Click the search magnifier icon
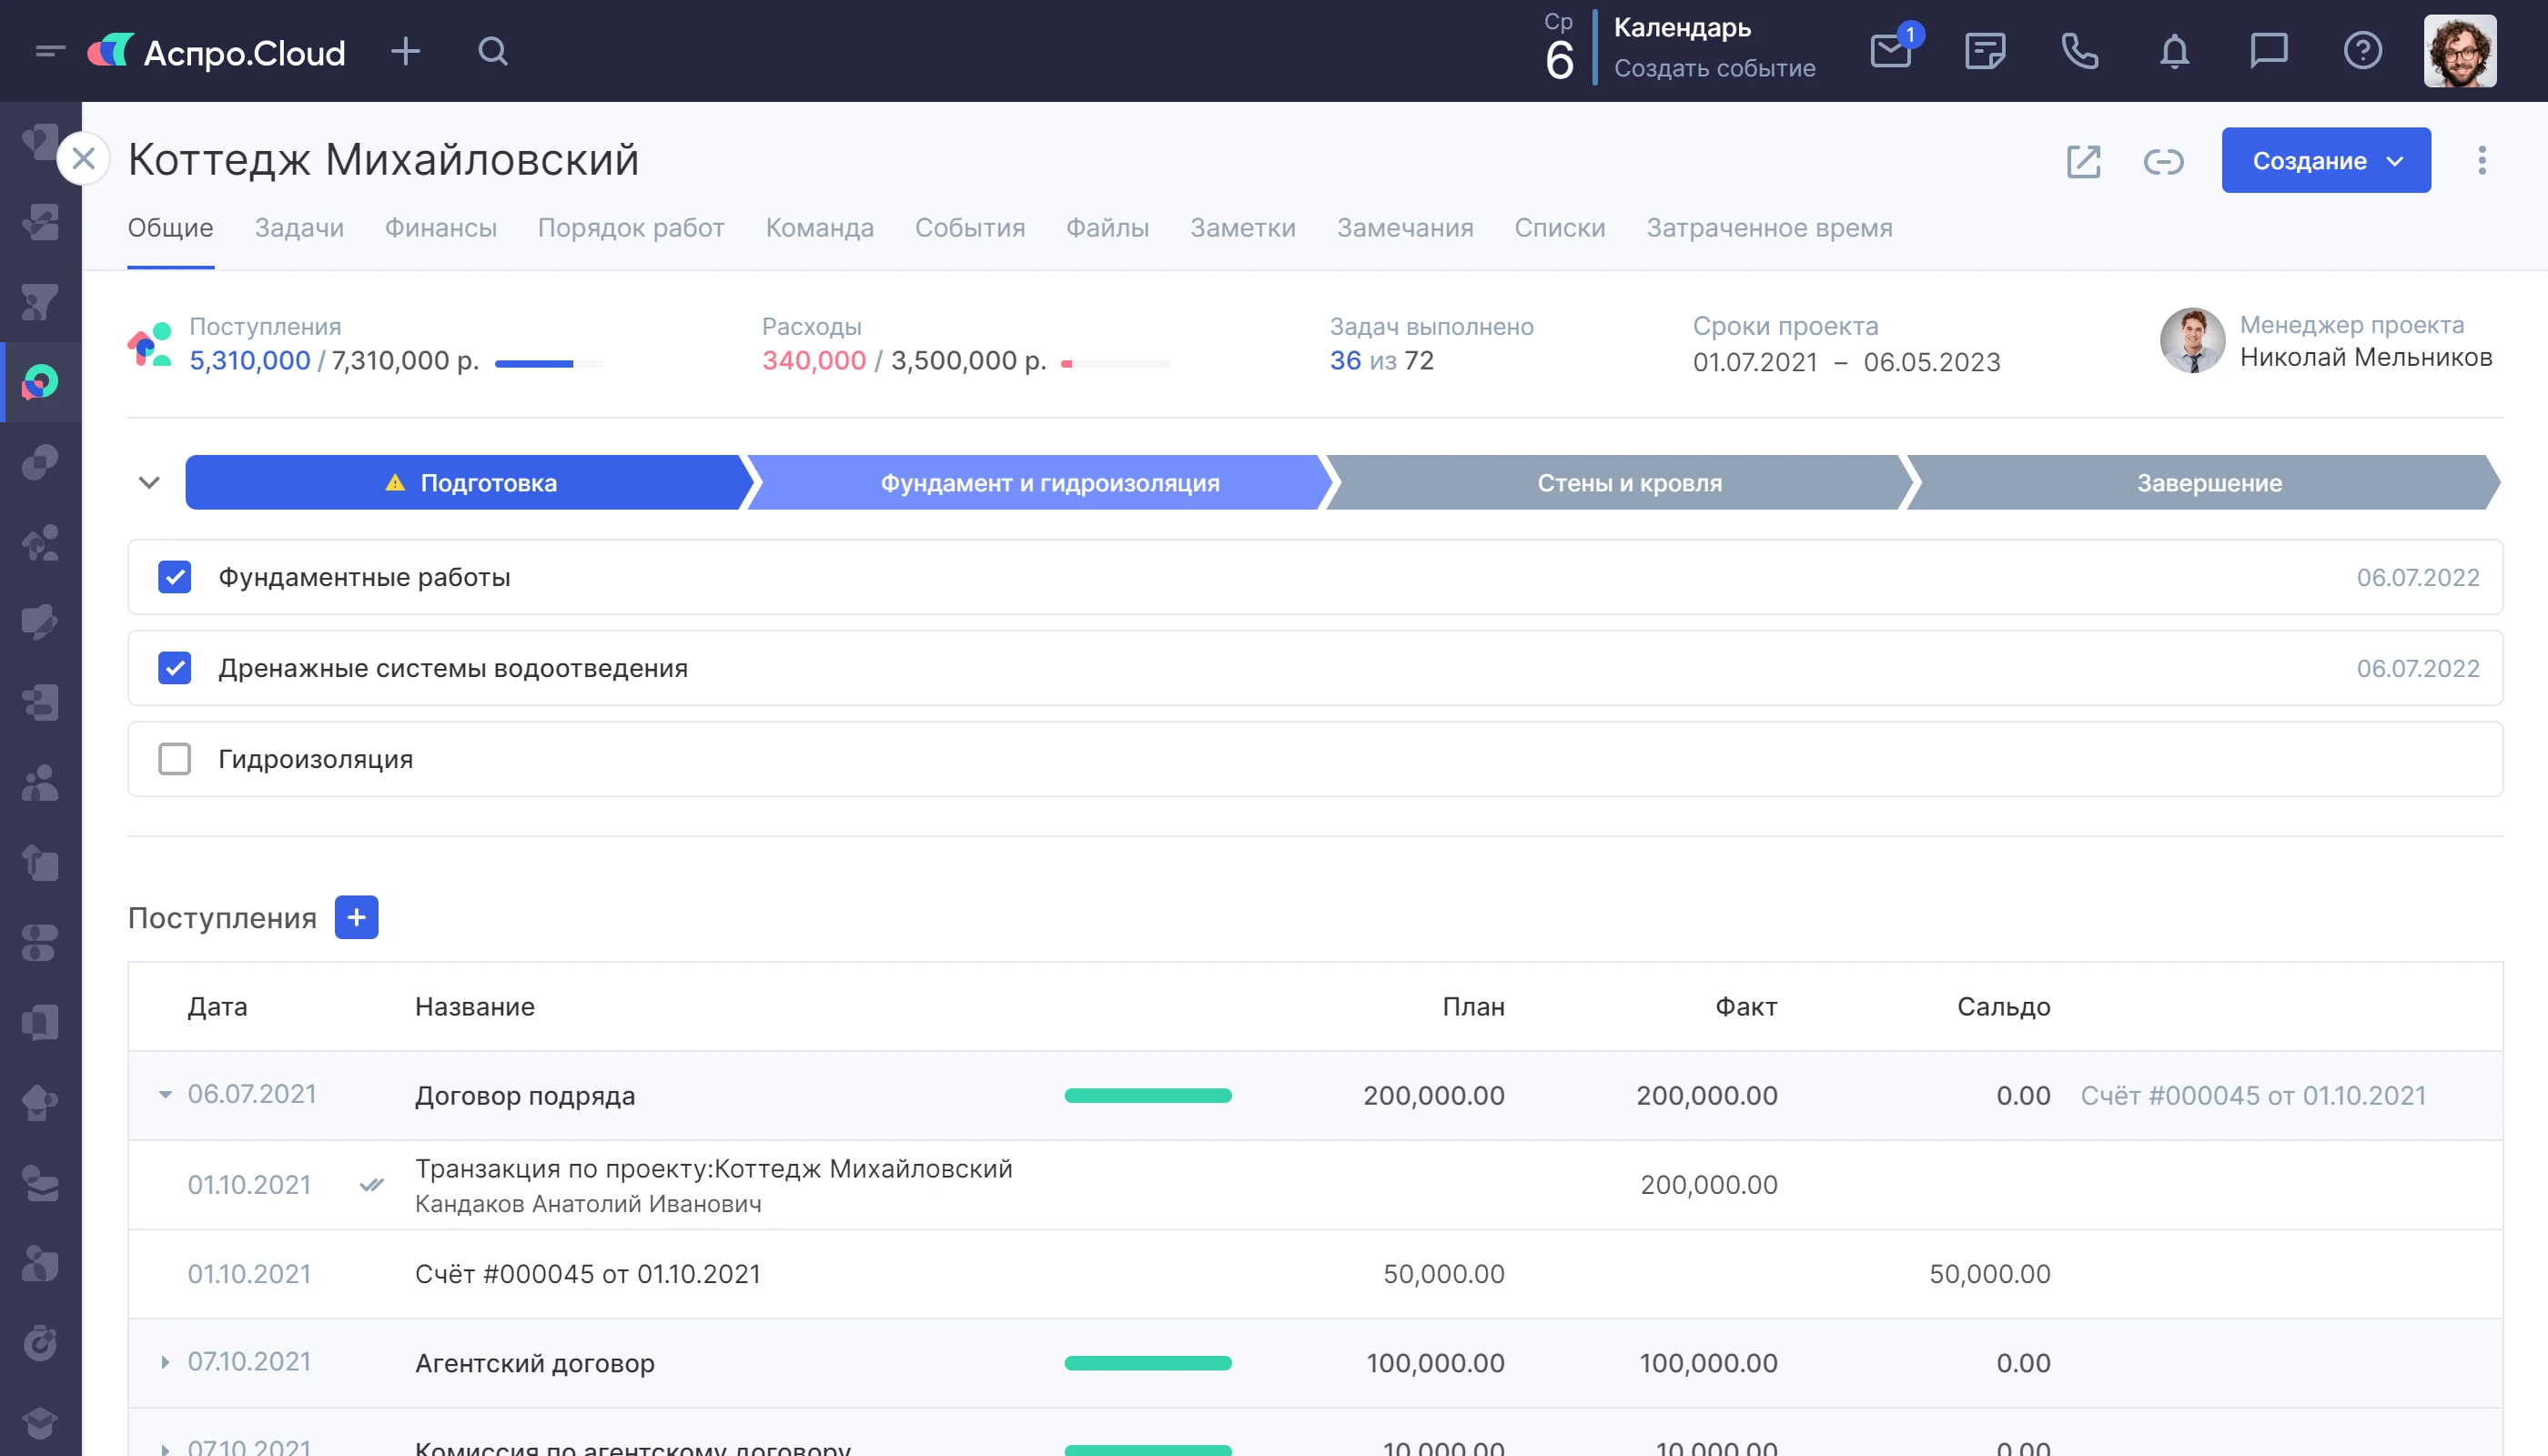 click(493, 51)
